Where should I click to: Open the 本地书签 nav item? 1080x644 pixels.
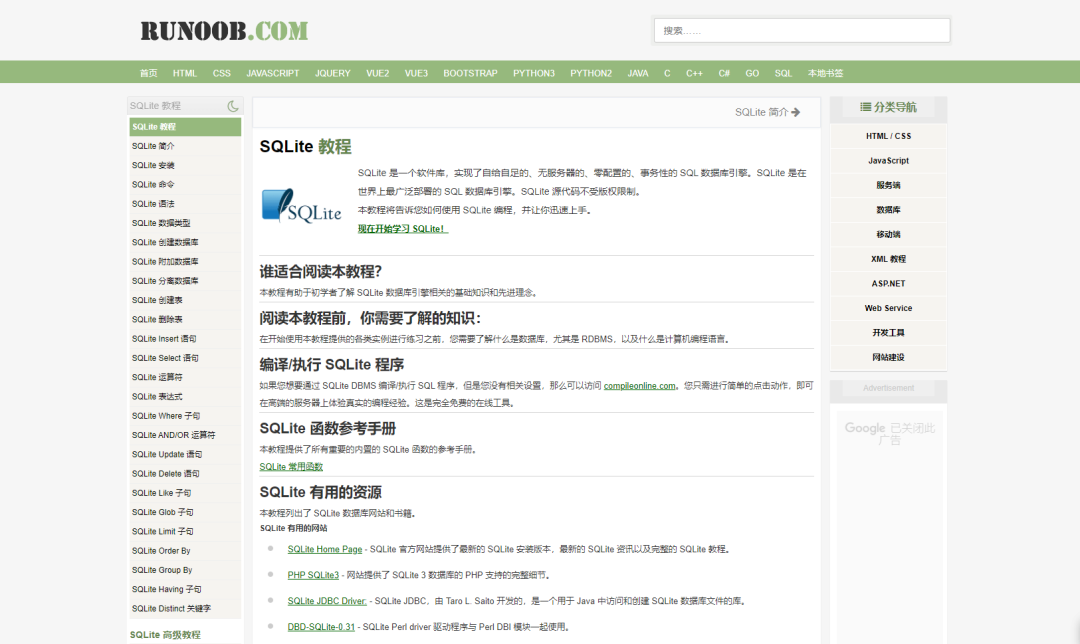825,73
